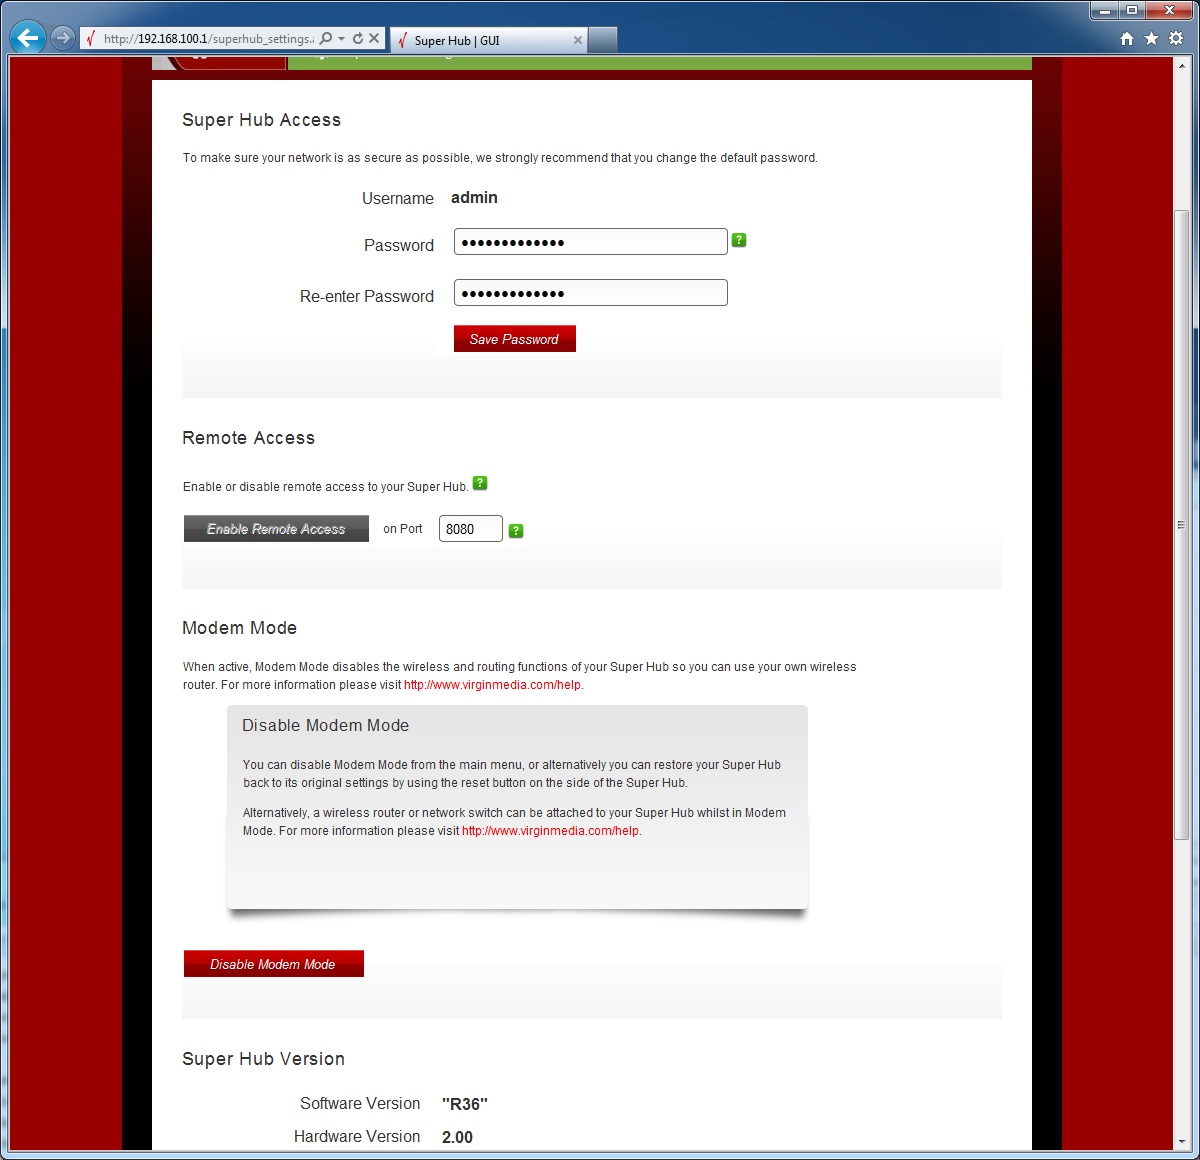Image resolution: width=1200 pixels, height=1160 pixels.
Task: Open virginmedia.com/help link under Modem Mode heading
Action: (x=492, y=685)
